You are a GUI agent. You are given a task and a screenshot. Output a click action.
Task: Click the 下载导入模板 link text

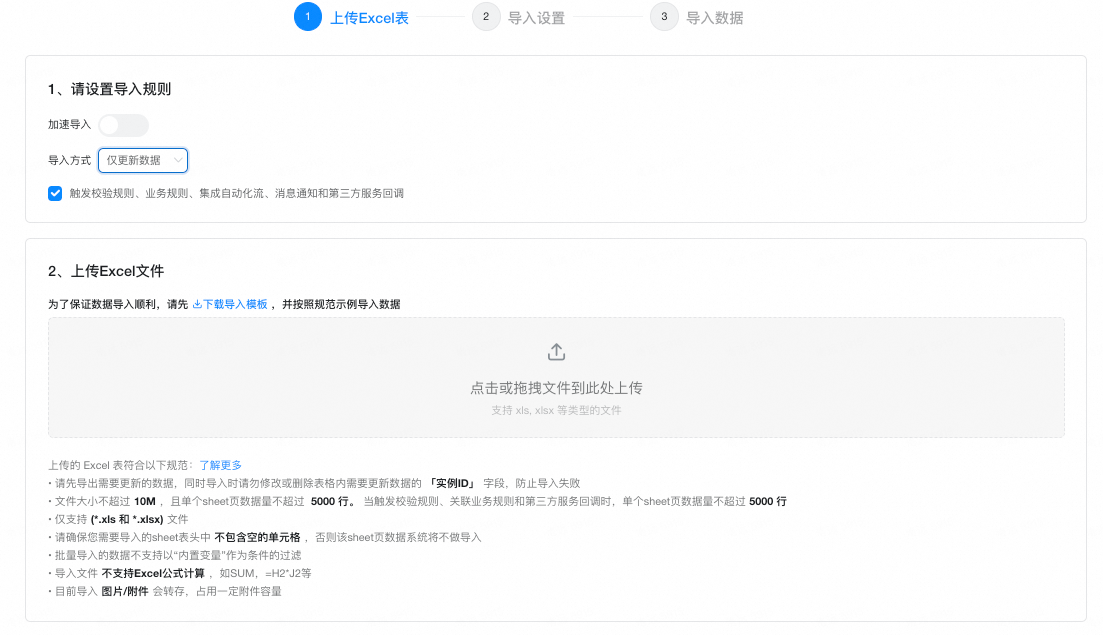click(235, 304)
